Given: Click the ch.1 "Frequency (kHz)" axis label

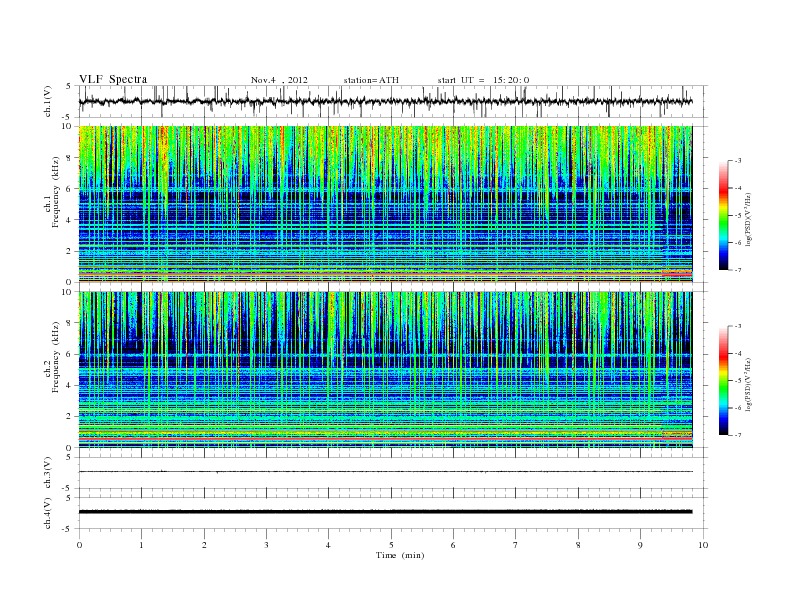Looking at the screenshot, I should tap(56, 192).
